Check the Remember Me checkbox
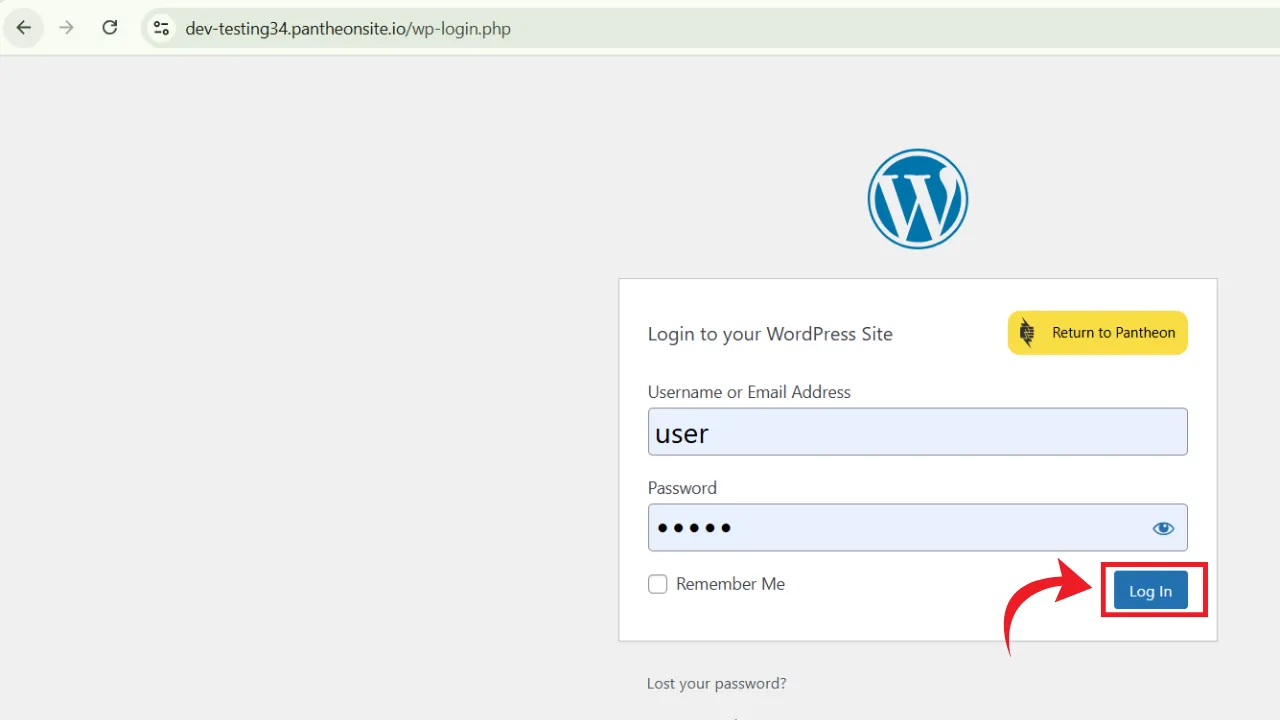The width and height of the screenshot is (1280, 720). (x=657, y=584)
